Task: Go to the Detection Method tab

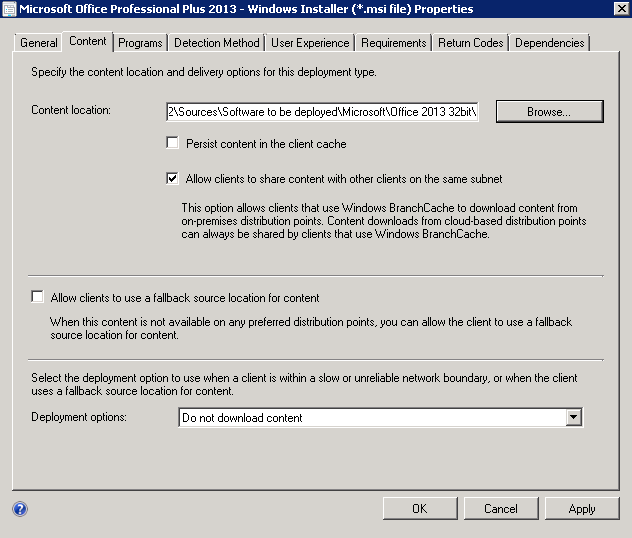Action: tap(216, 43)
